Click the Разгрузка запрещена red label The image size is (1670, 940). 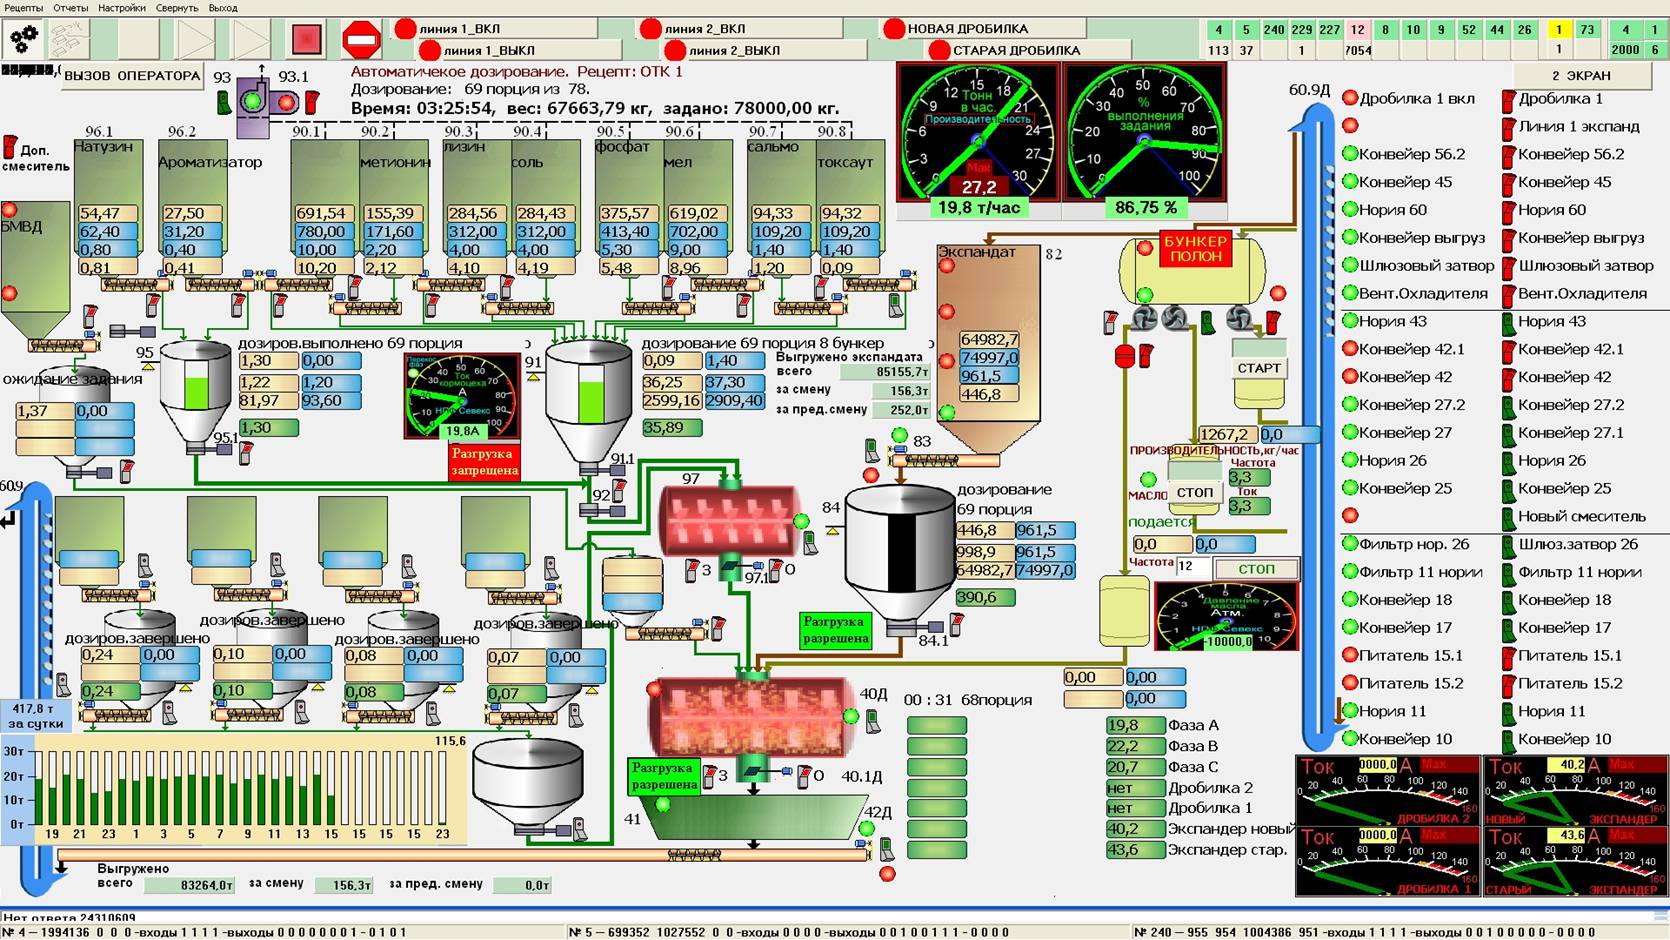click(x=484, y=462)
